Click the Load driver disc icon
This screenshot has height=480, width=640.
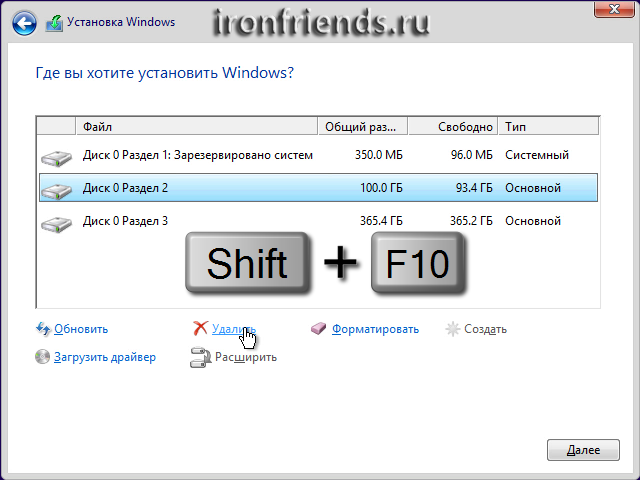pos(43,357)
